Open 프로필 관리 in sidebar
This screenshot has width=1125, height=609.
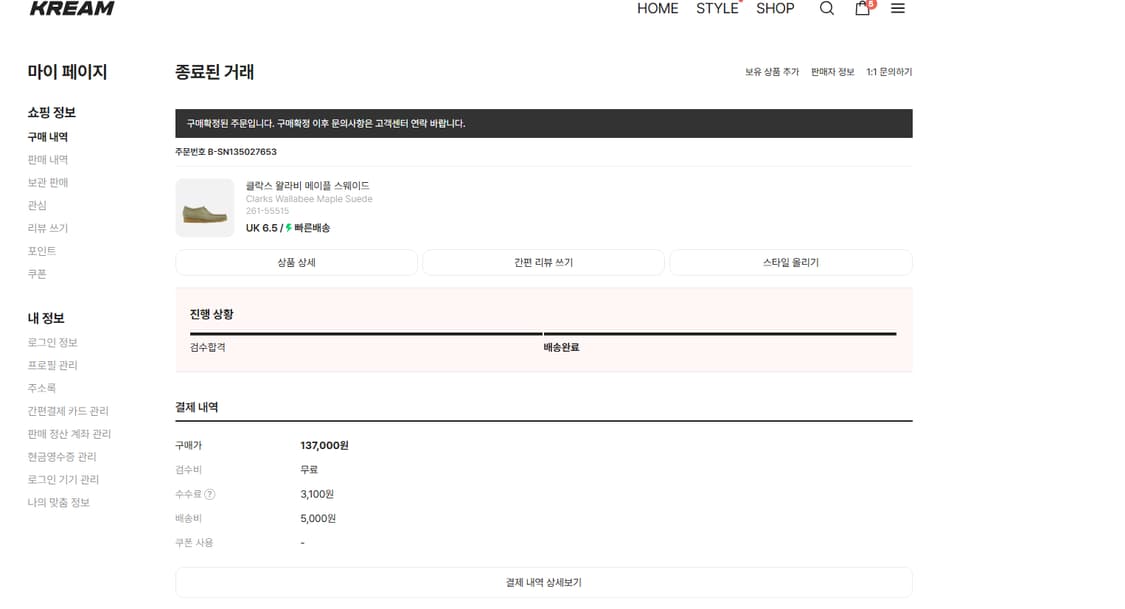coord(52,366)
